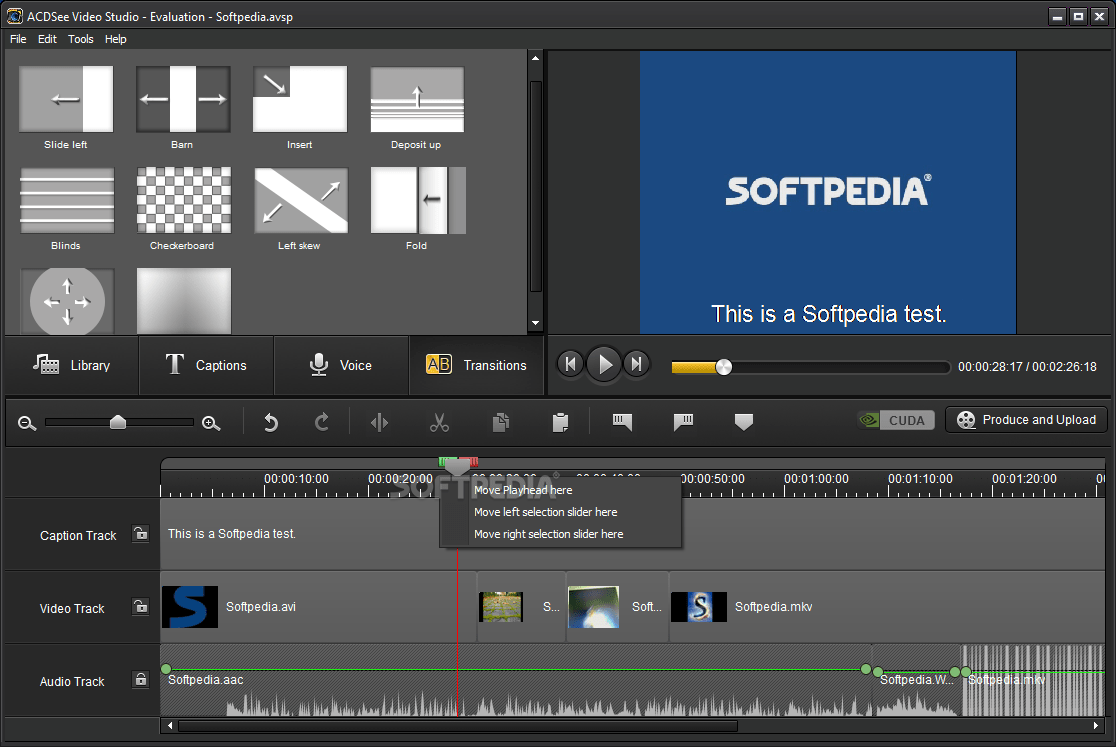Undo the last editing action
This screenshot has height=747, width=1116.
(270, 421)
